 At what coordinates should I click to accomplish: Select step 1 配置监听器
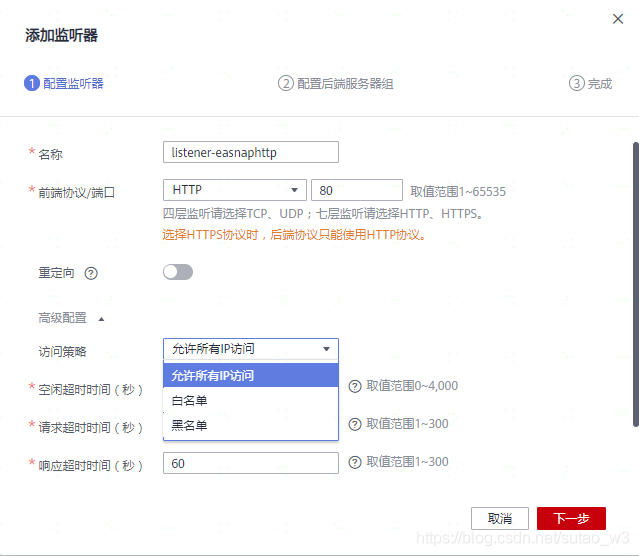[64, 84]
